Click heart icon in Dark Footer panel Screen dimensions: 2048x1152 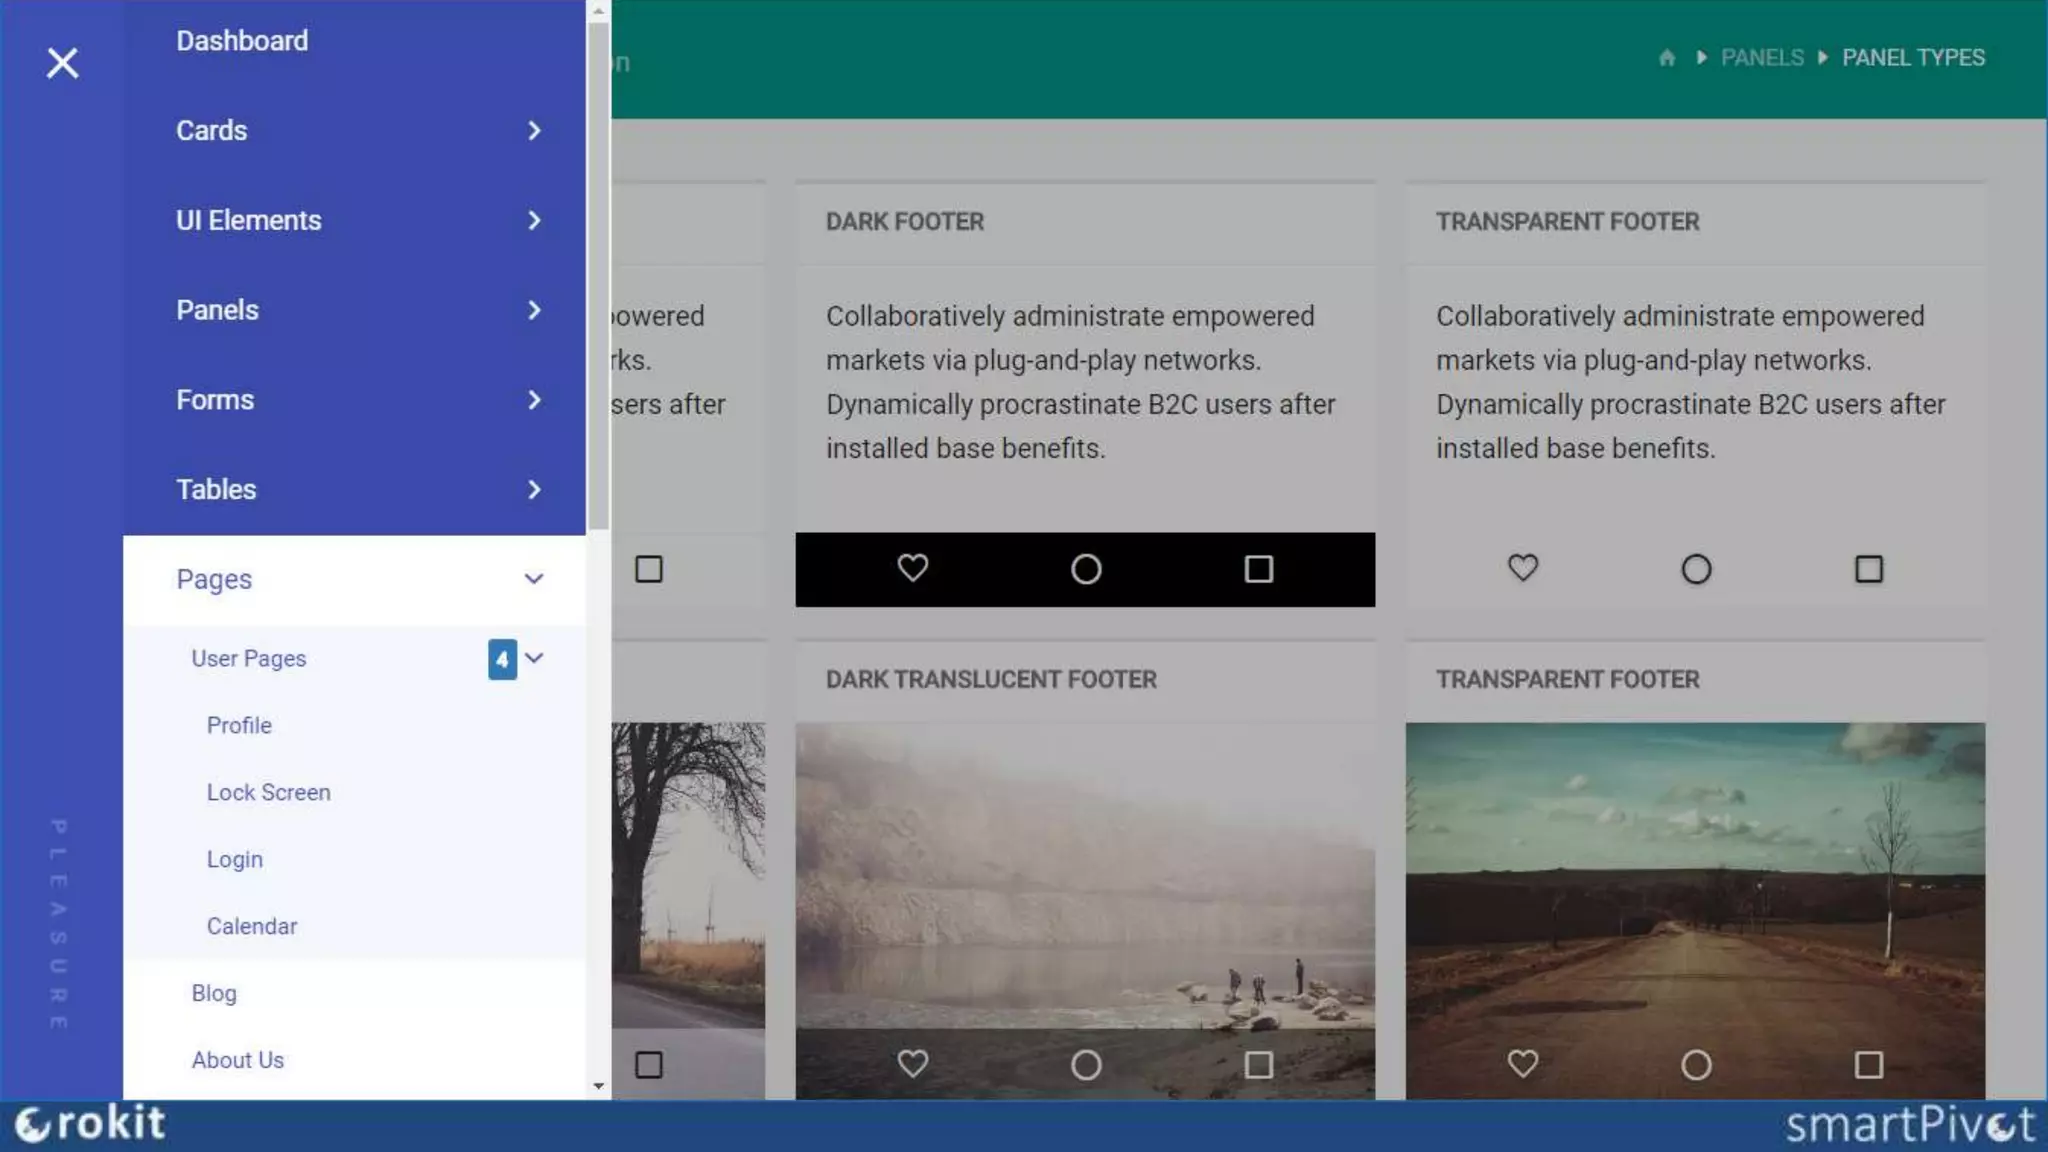[x=912, y=568]
